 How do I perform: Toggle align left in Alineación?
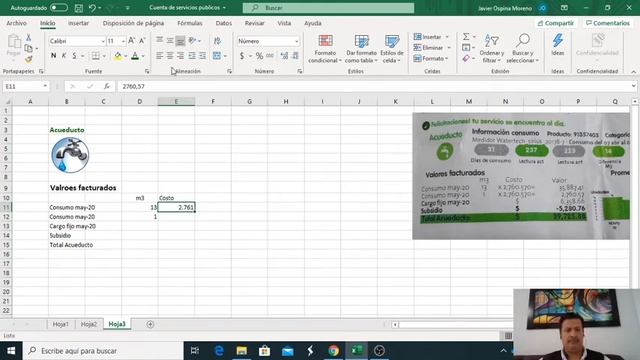(x=160, y=56)
